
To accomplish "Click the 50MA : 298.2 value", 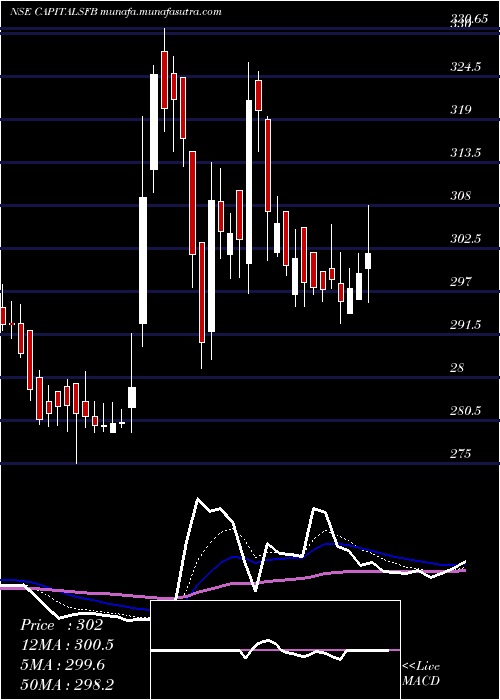I will point(67,685).
